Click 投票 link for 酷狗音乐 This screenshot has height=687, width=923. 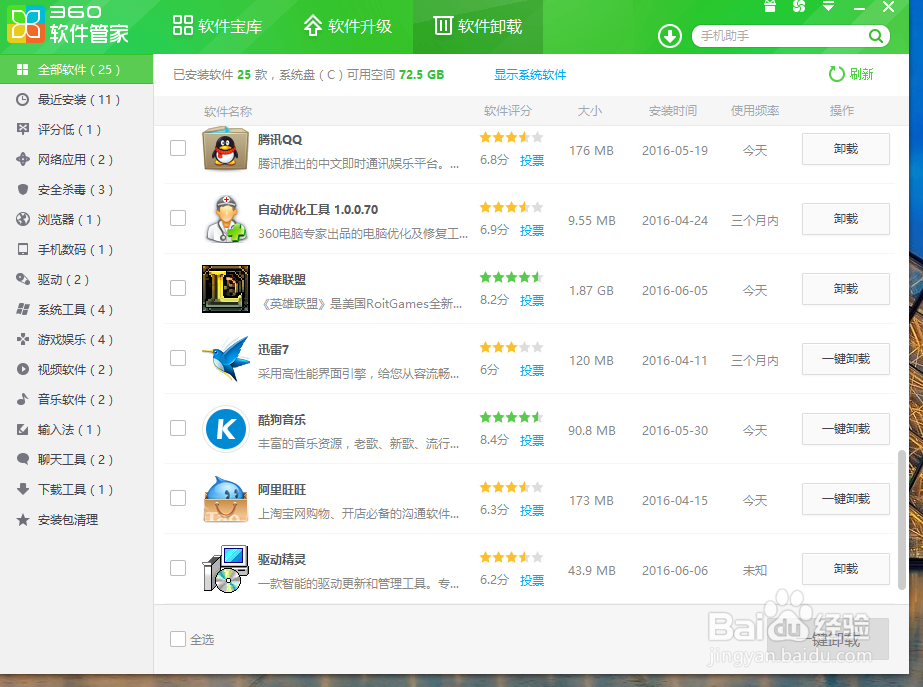pos(532,441)
